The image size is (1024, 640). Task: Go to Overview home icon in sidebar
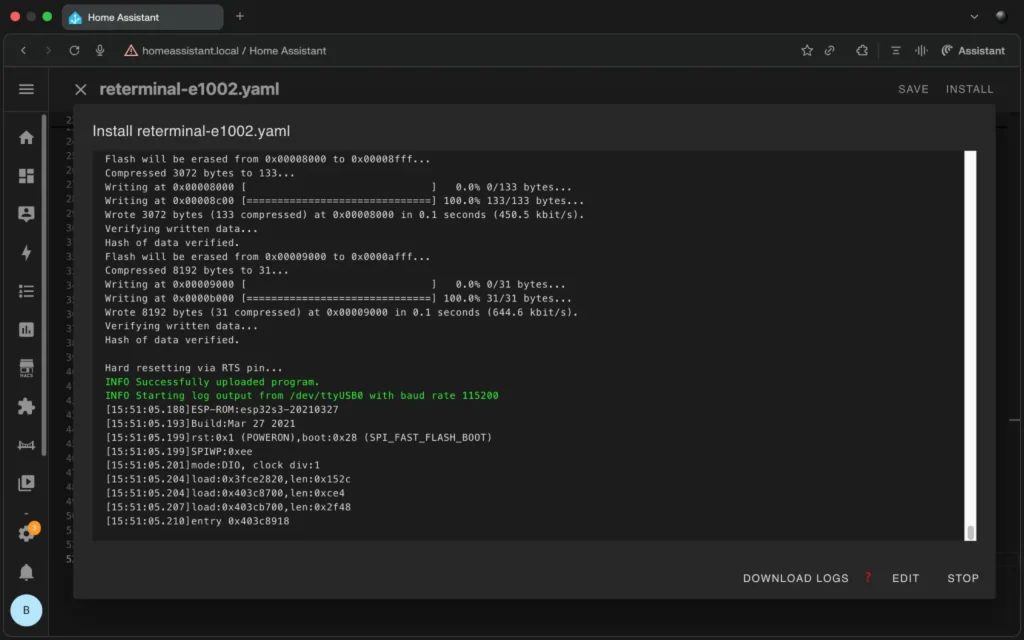[26, 137]
